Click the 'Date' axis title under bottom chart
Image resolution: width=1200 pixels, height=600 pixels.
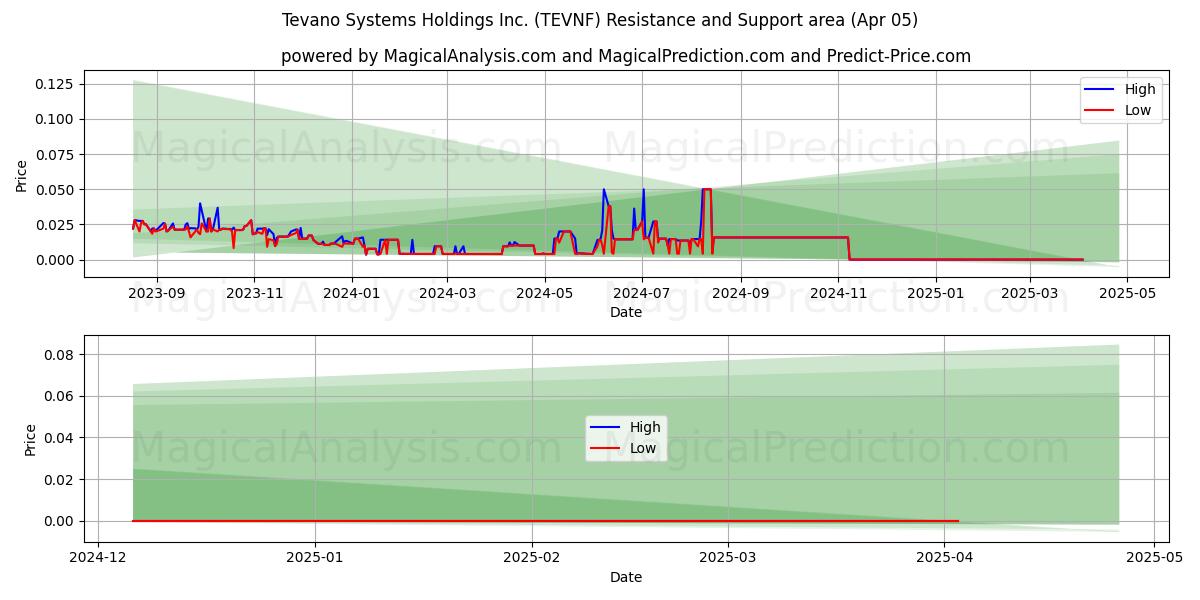pyautogui.click(x=626, y=577)
